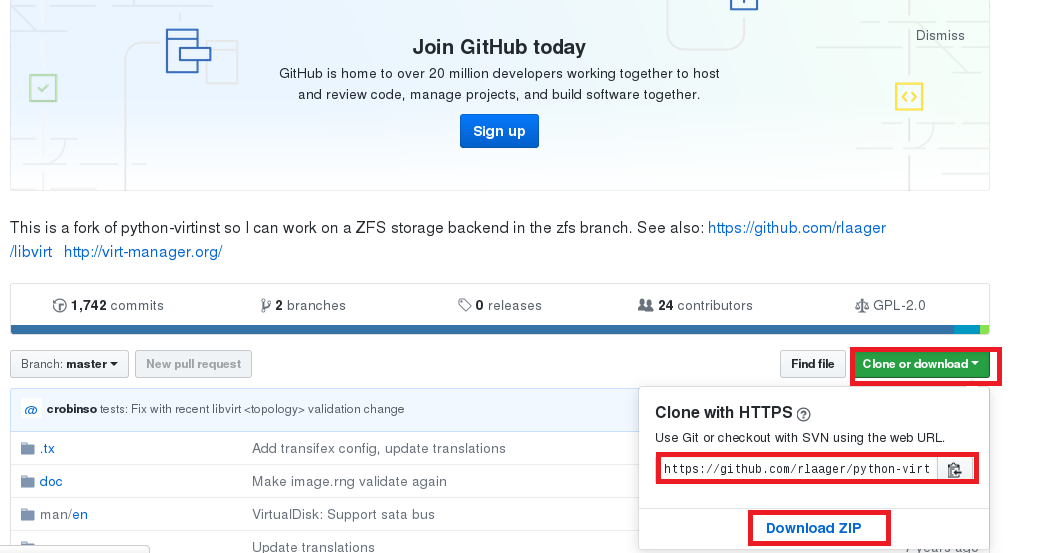Click the New pull request button

[193, 364]
